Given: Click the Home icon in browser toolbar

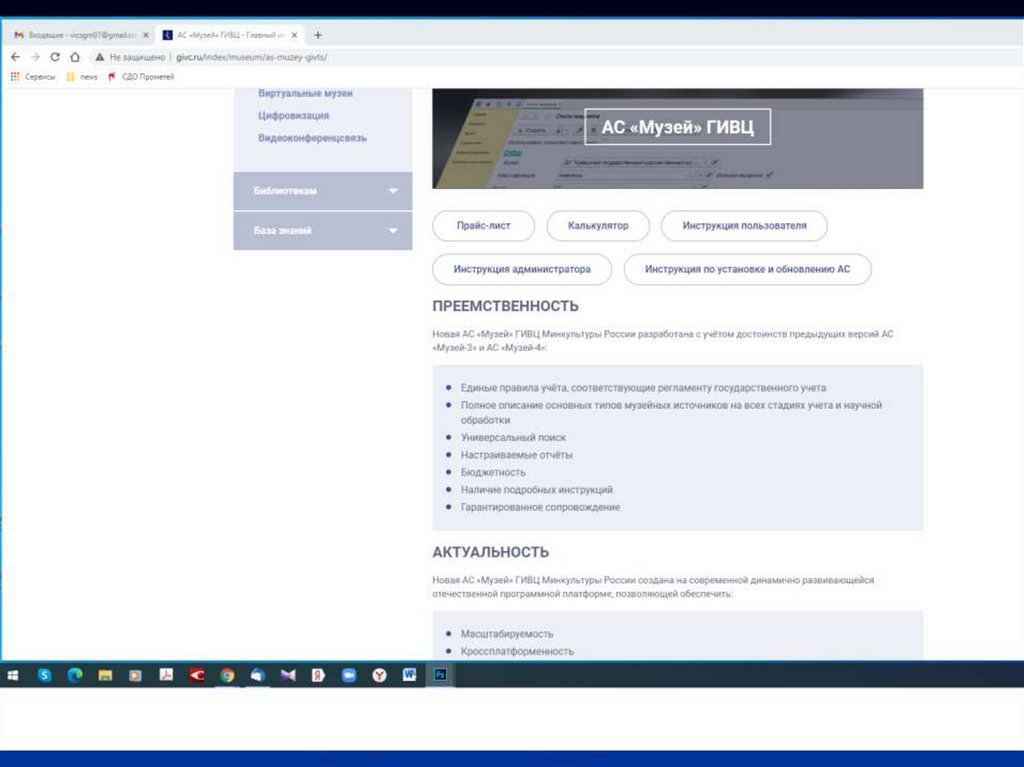Looking at the screenshot, I should click(x=75, y=57).
